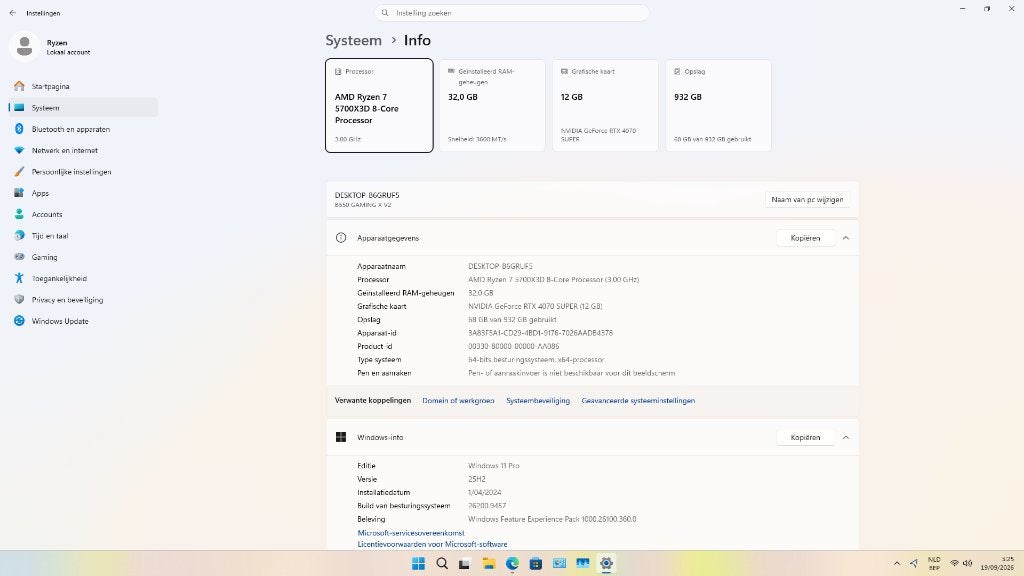Open the taskbar clock and date
This screenshot has width=1024, height=576.
[x=998, y=564]
